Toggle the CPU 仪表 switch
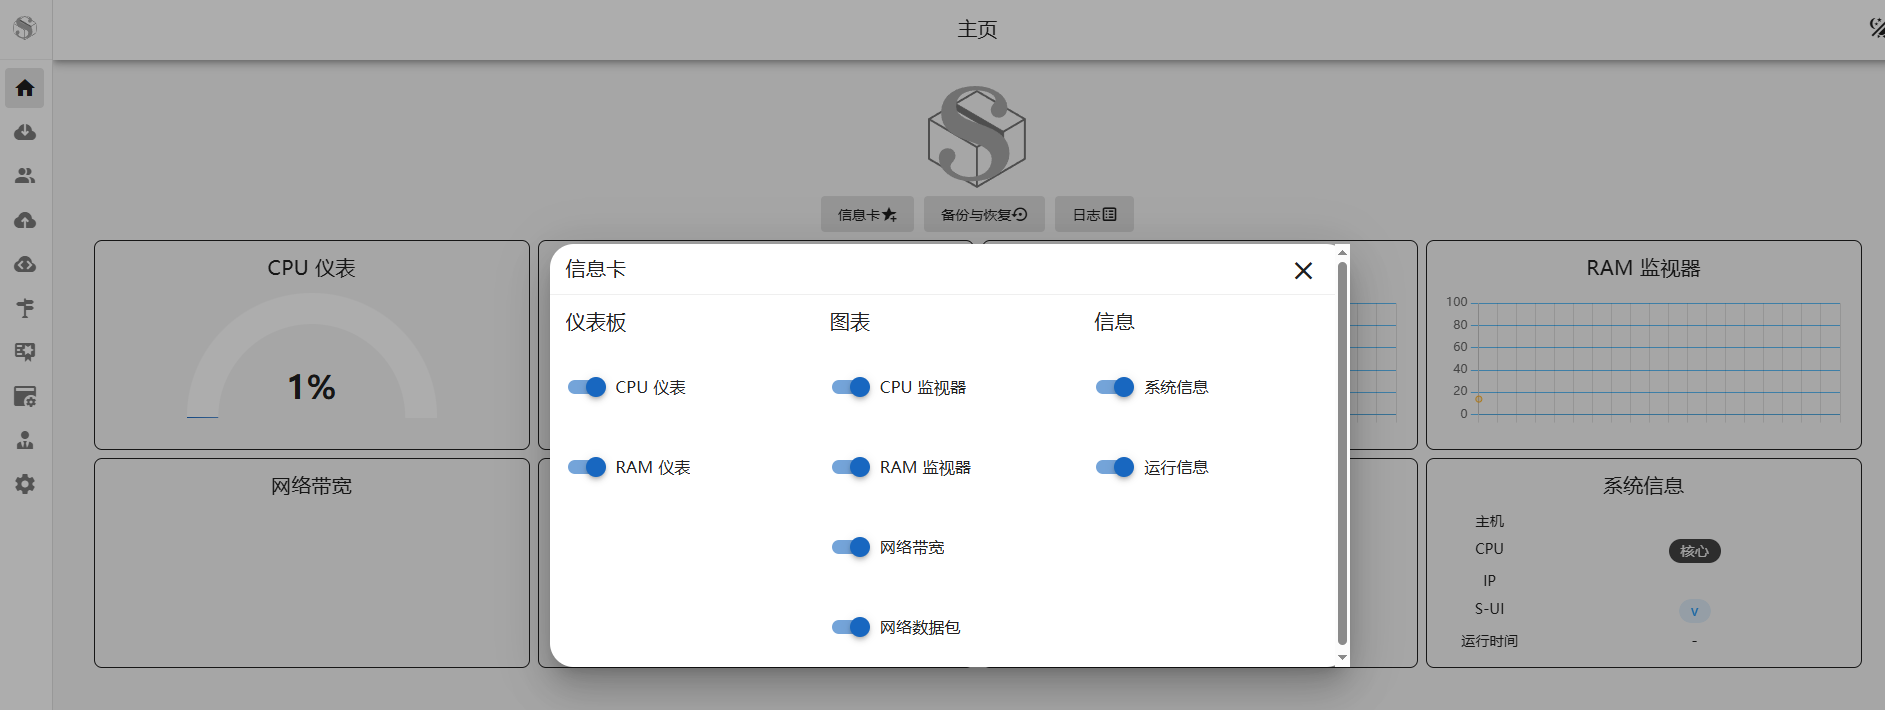This screenshot has height=710, width=1885. click(587, 387)
